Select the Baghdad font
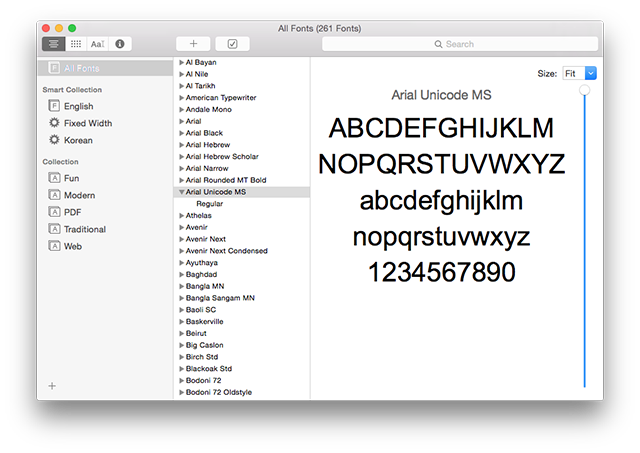Screen dimensions: 640x453 (242, 275)
